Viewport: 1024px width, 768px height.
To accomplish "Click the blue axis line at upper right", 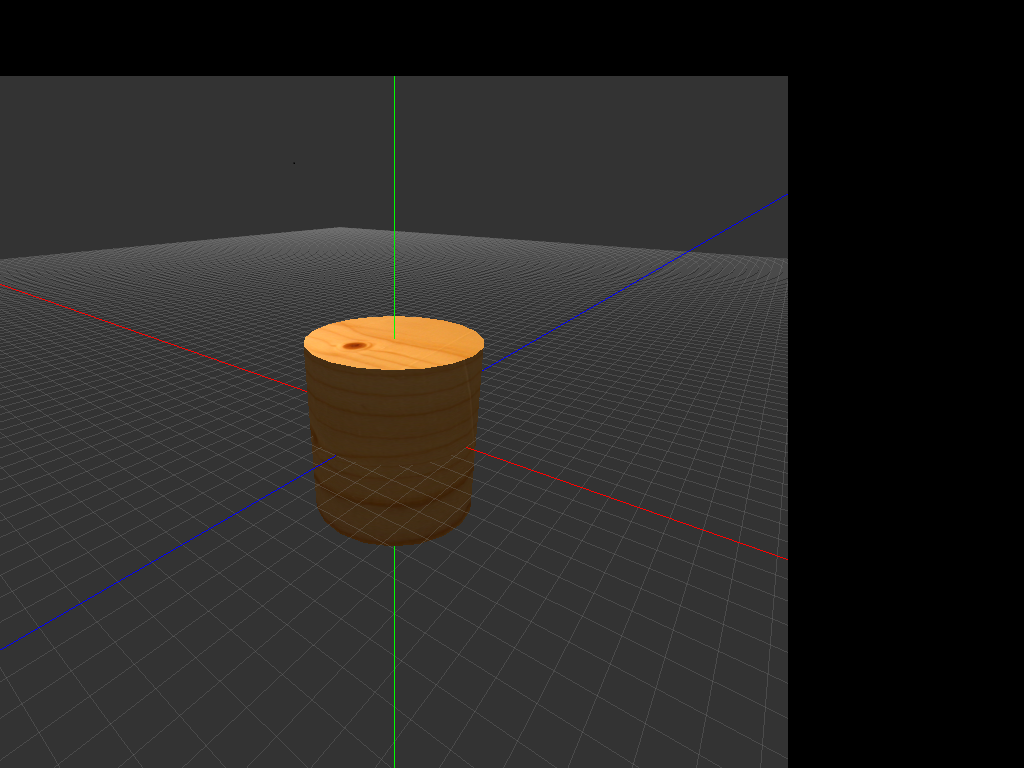I will (690, 249).
